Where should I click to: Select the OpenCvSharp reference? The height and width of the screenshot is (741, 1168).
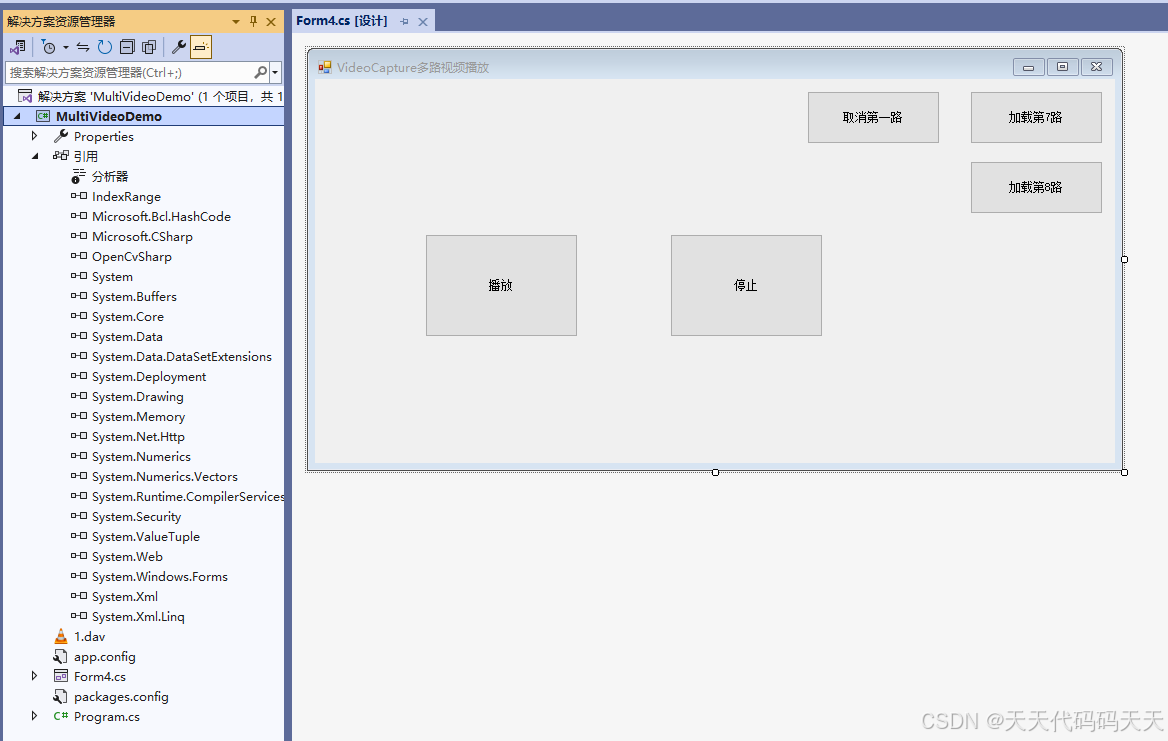click(132, 257)
